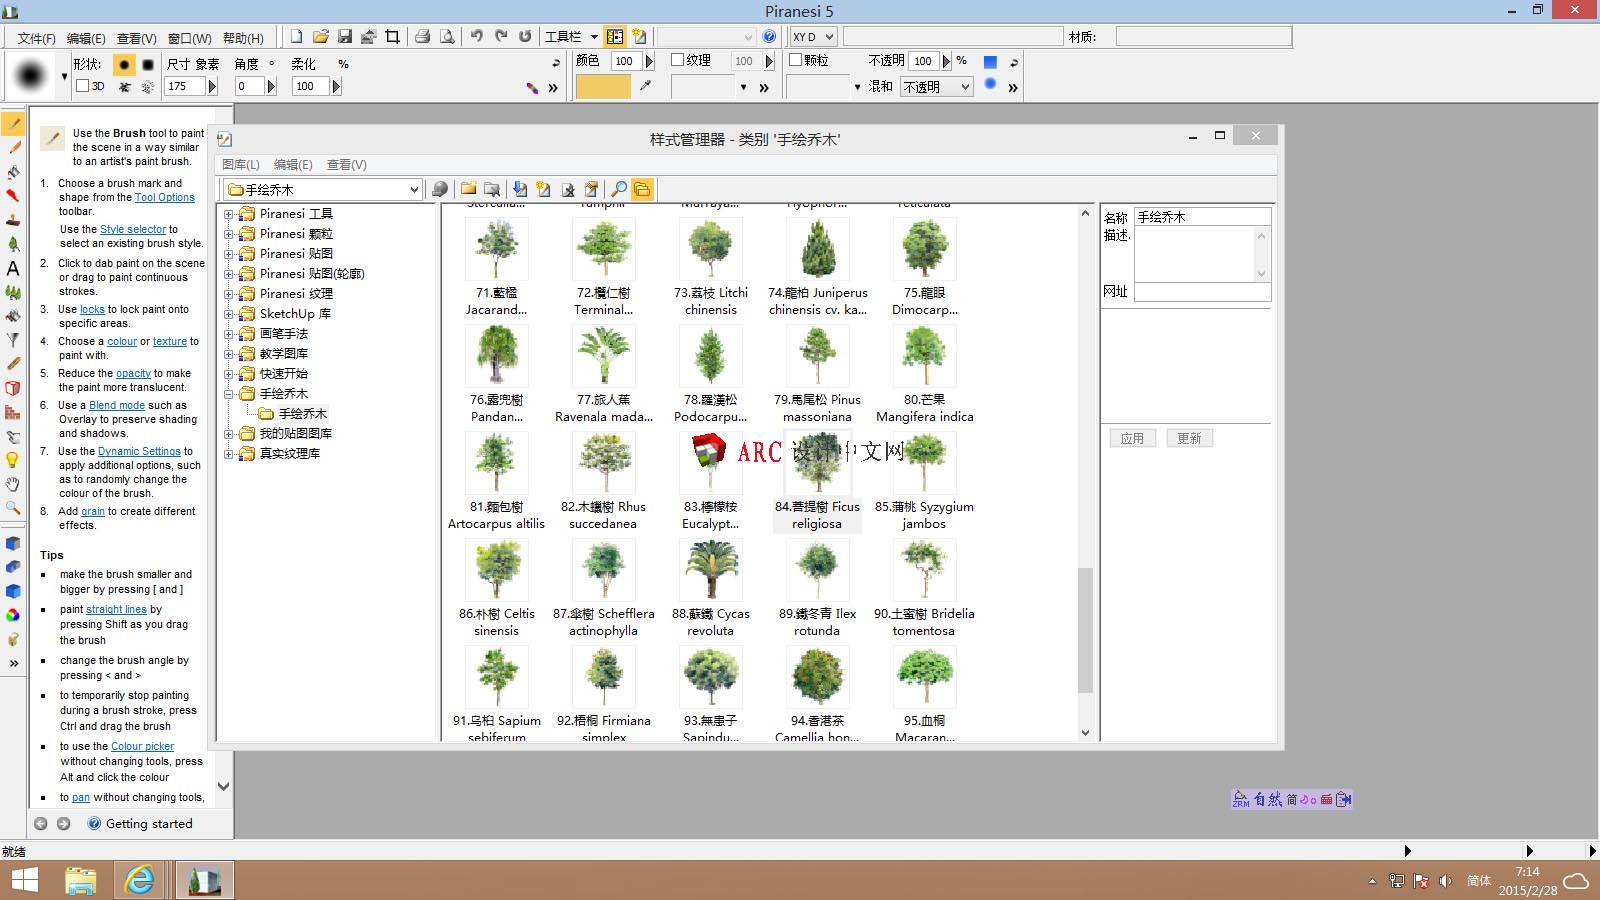Click the blue help question mark icon
The image size is (1600, 900).
(x=769, y=36)
